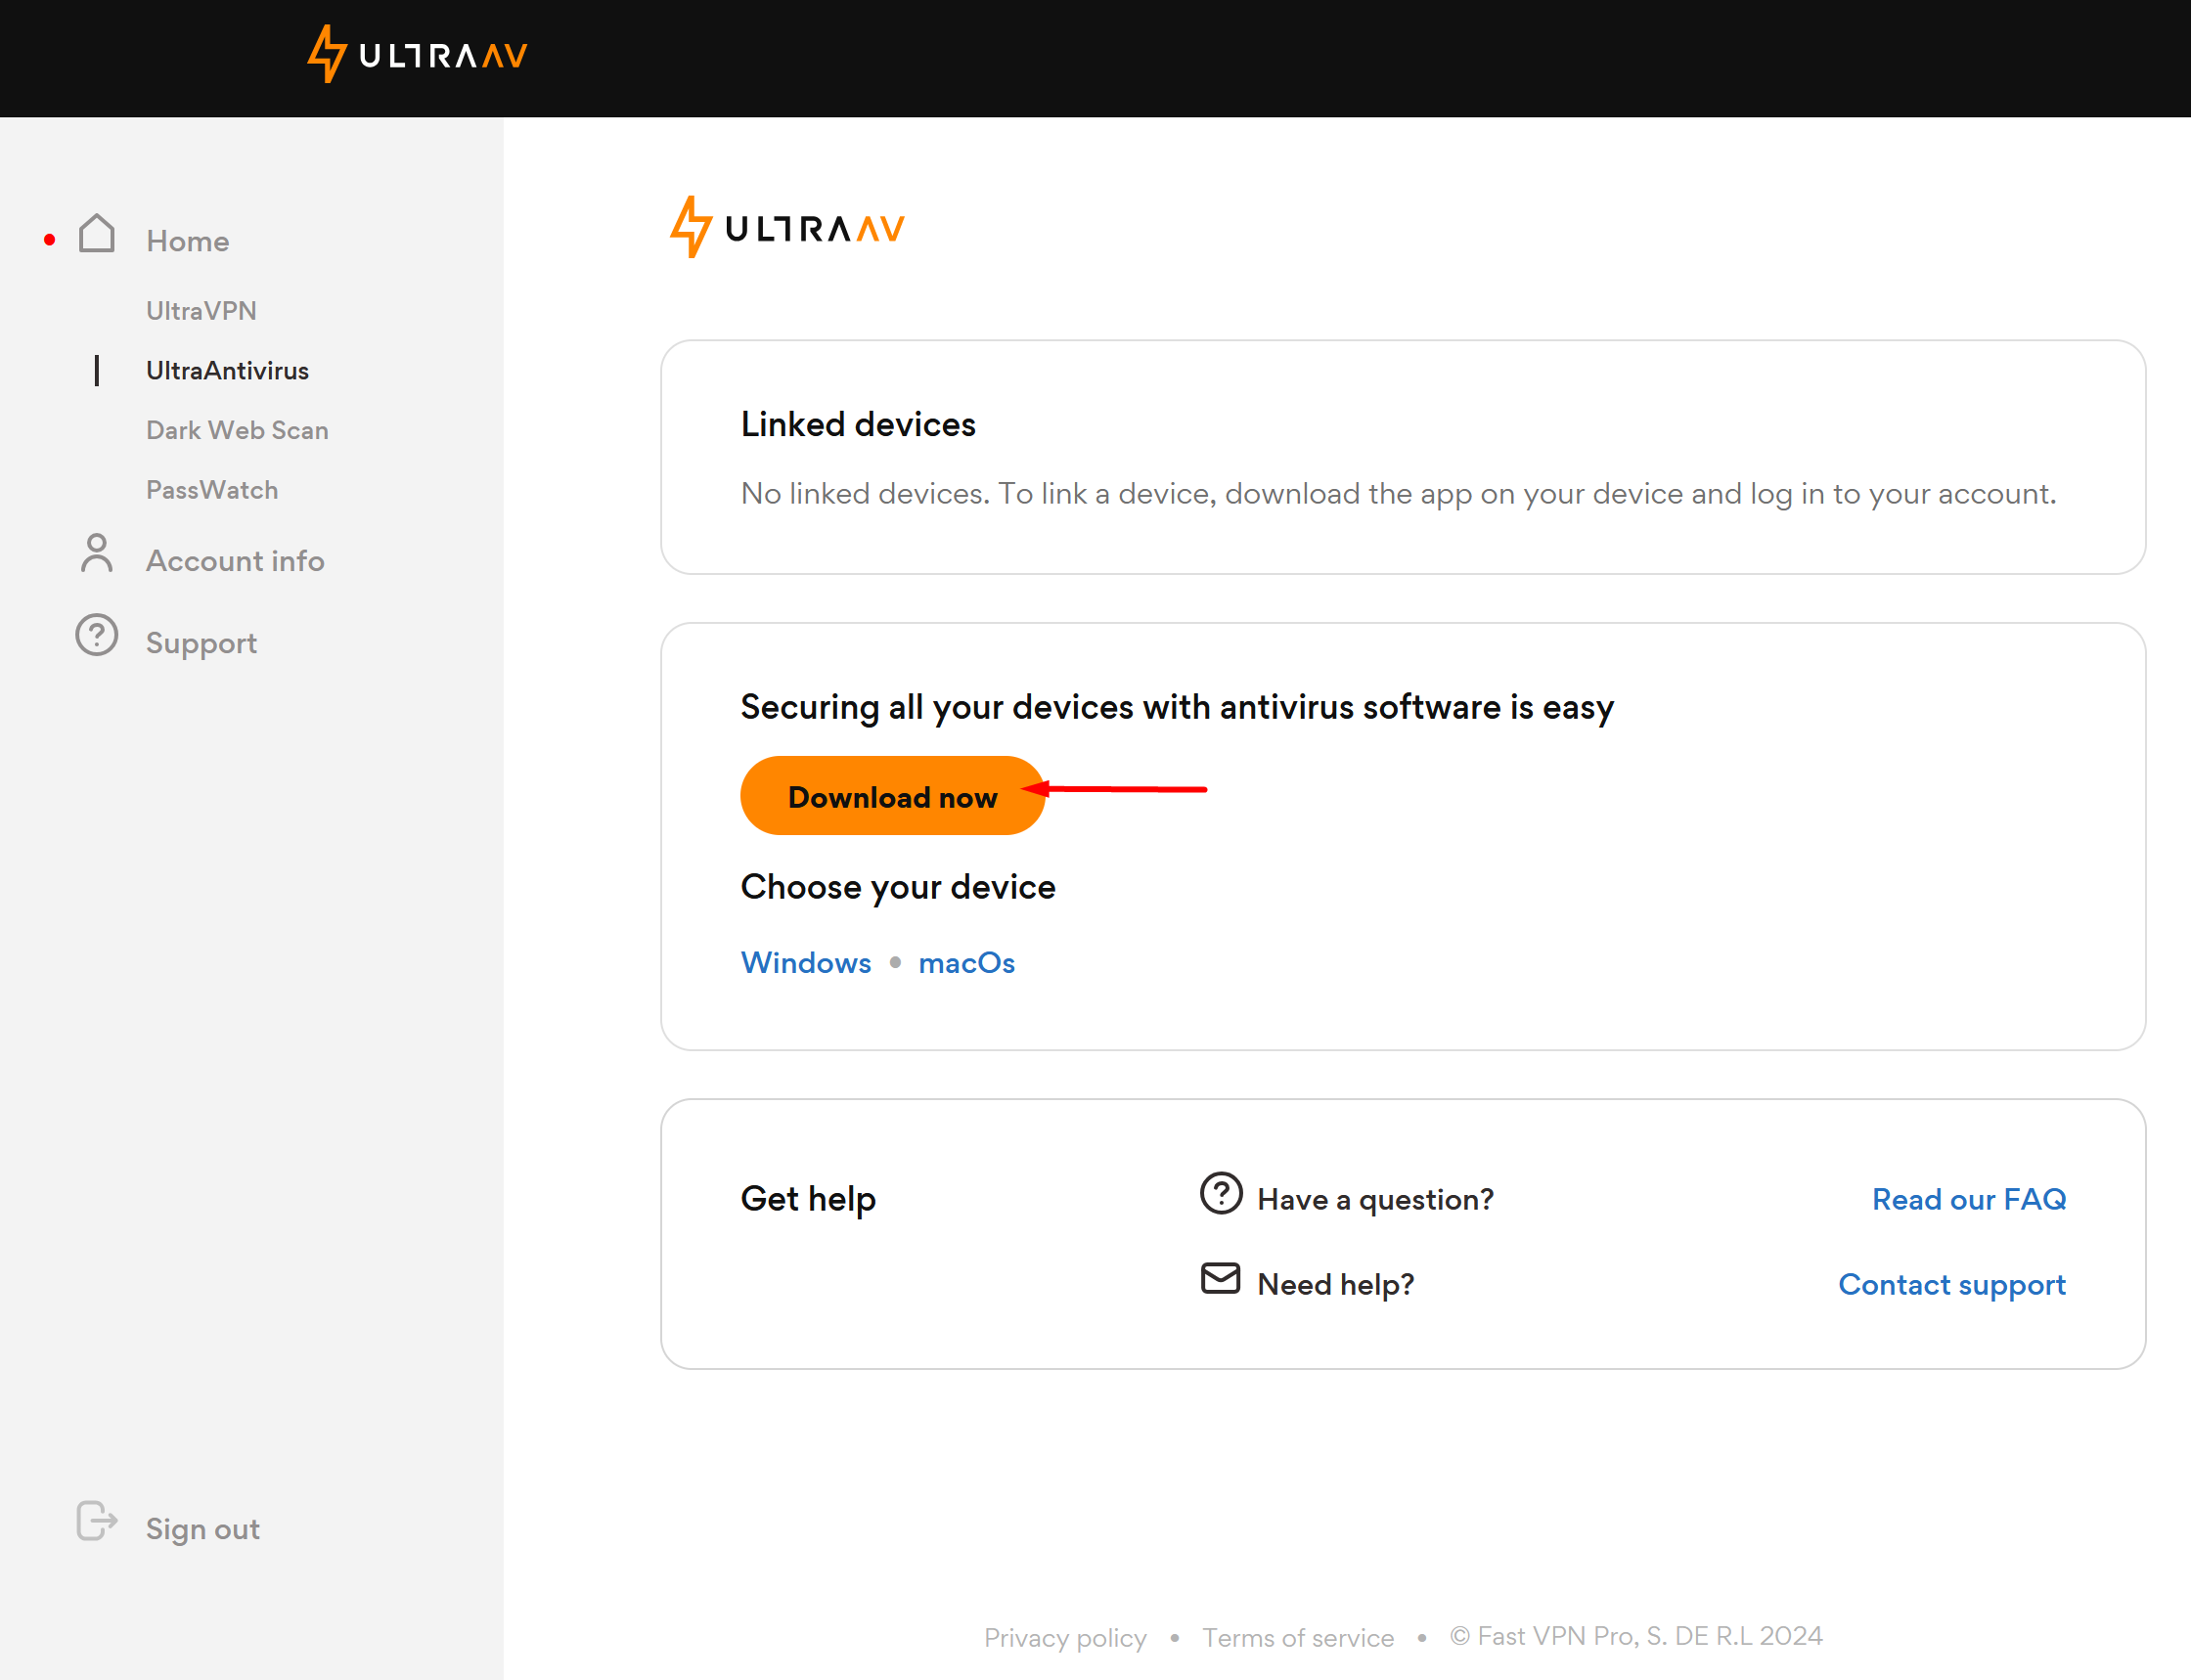The image size is (2191, 1680).
Task: Sign out of the account
Action: 203,1529
